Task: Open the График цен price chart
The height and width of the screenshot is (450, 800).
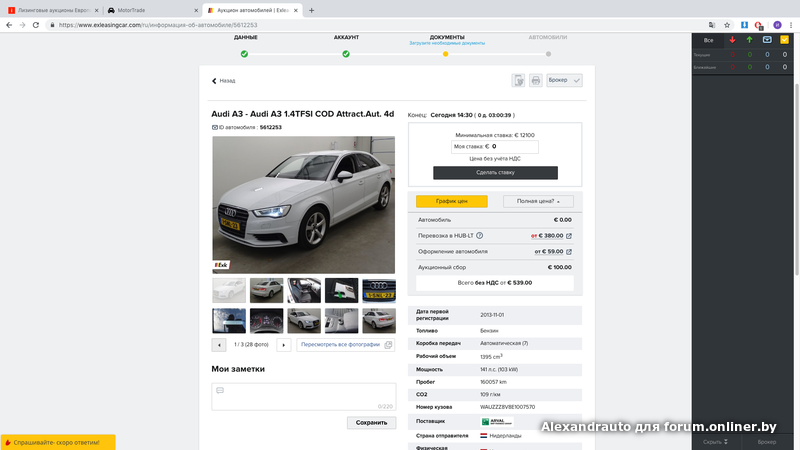Action: (452, 201)
